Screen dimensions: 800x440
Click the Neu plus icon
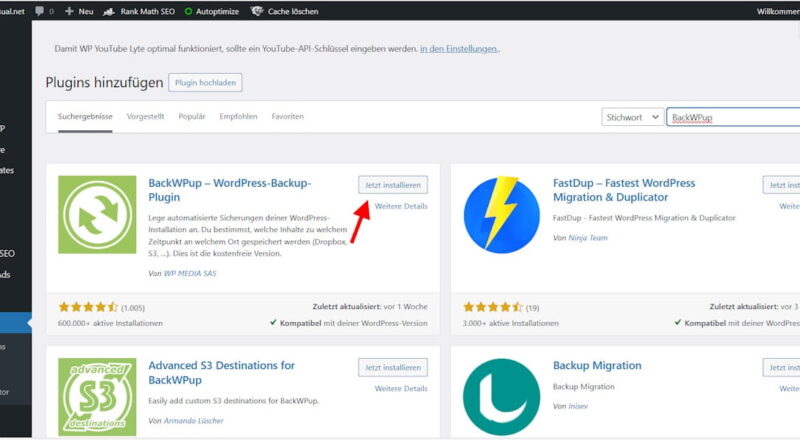coord(69,11)
